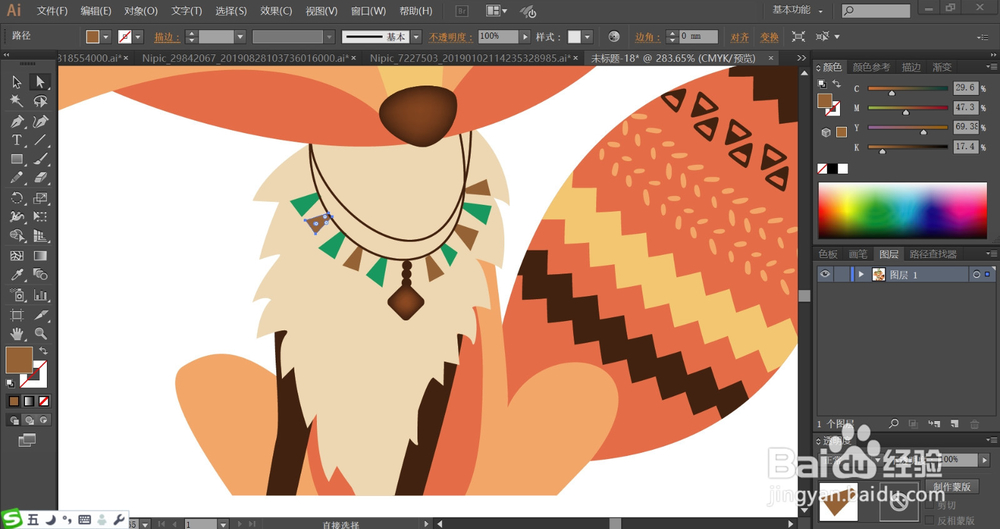Open the 窗口(W) menu
The width and height of the screenshot is (1000, 529).
tap(368, 11)
